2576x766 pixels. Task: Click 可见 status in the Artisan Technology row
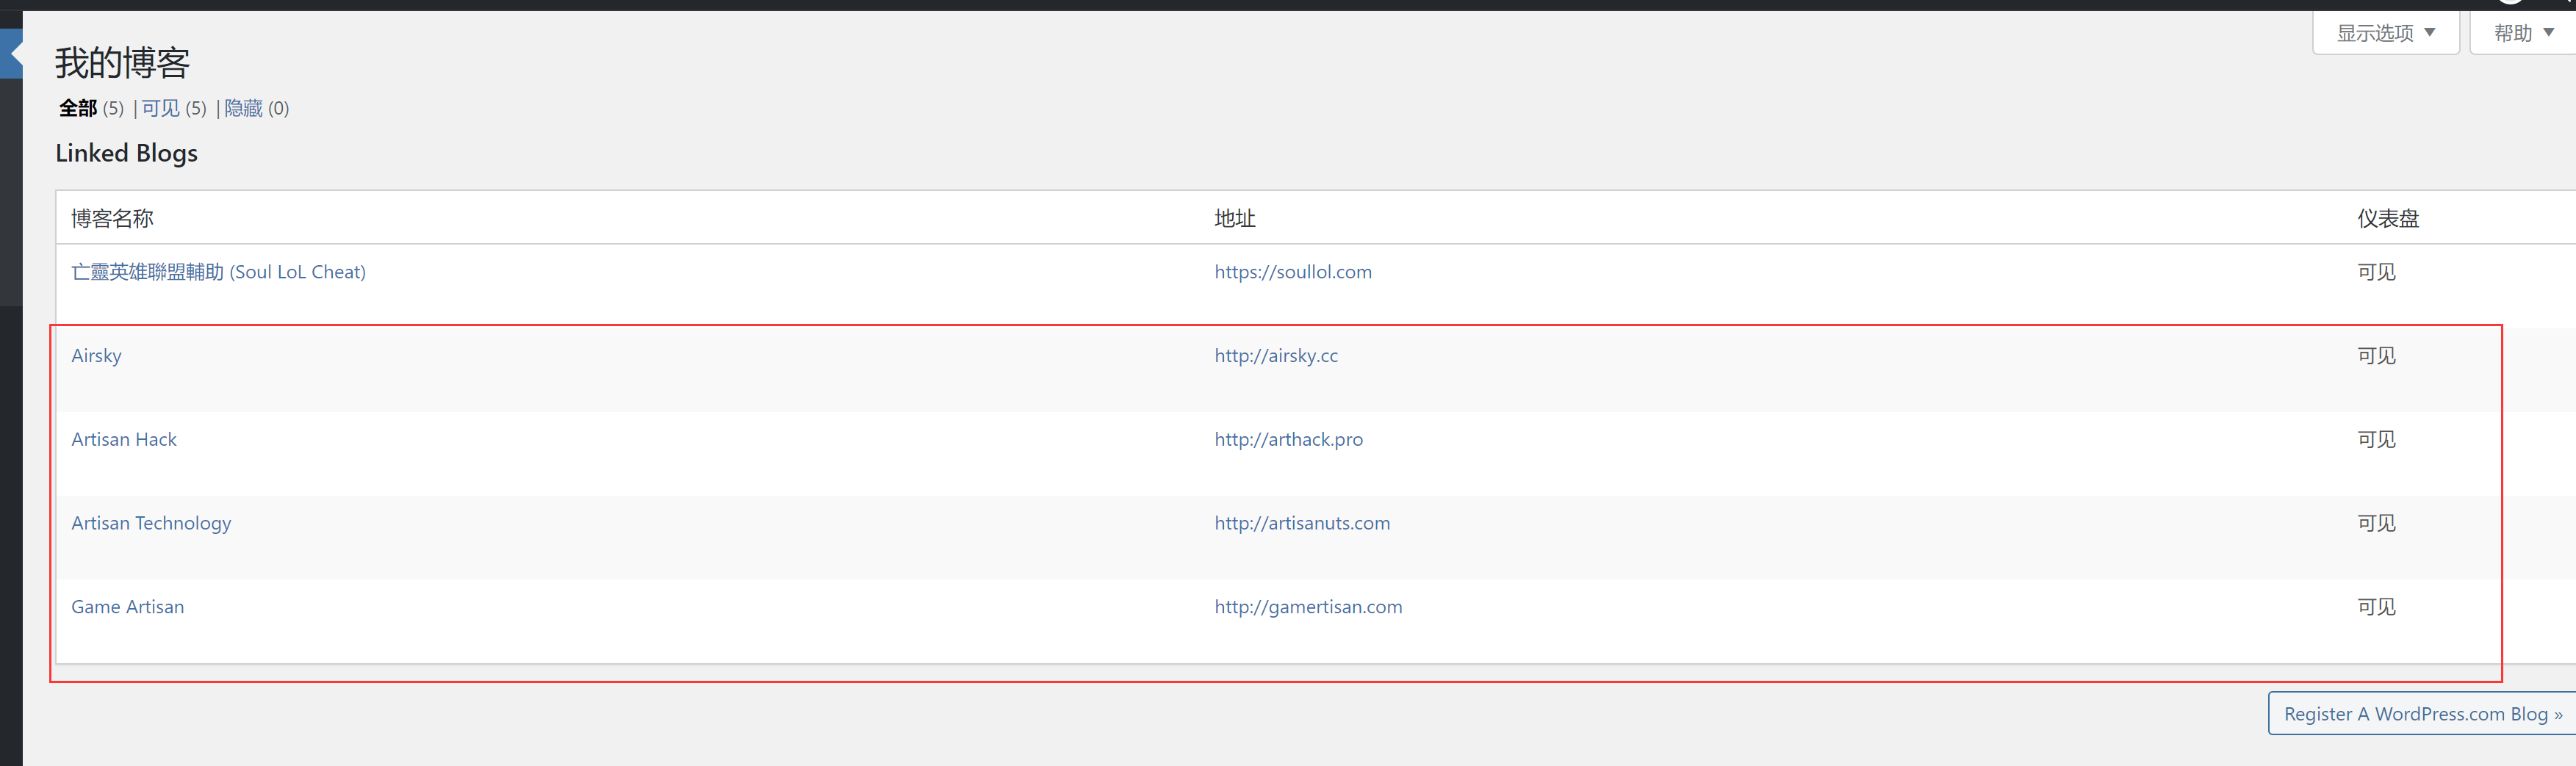pyautogui.click(x=2376, y=523)
